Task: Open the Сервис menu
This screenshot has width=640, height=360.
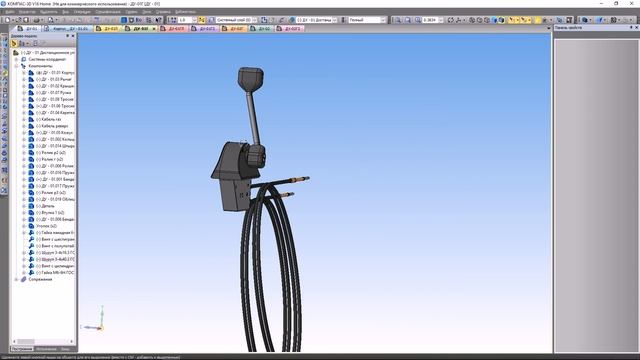Action: [x=131, y=12]
